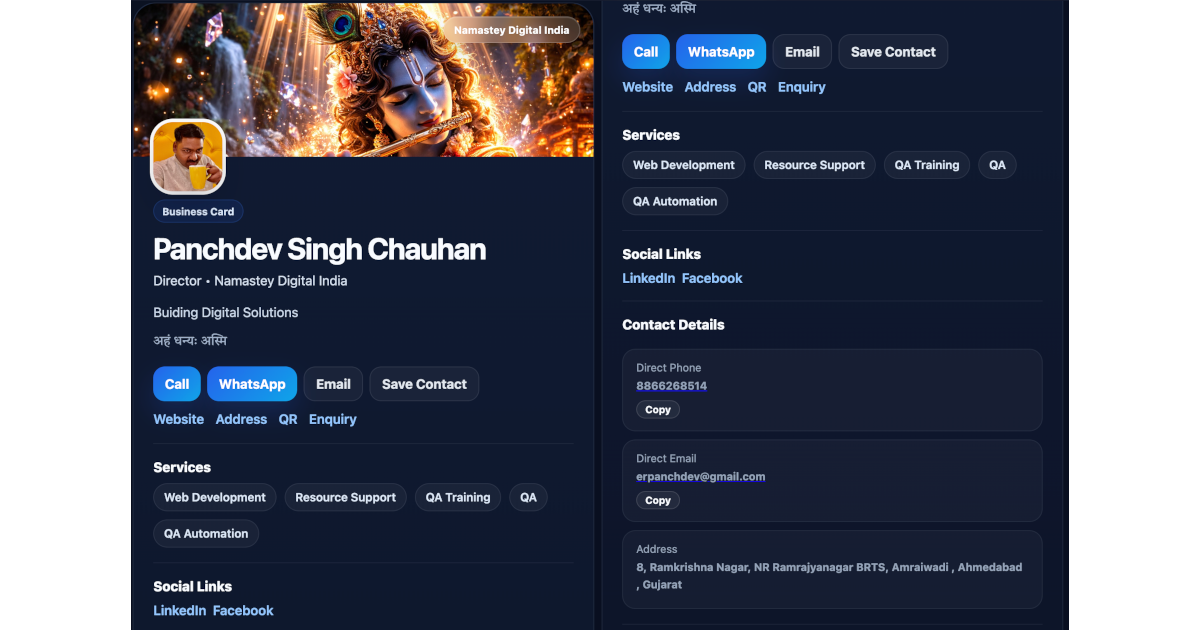1200x630 pixels.
Task: Click the Email button in the right panel
Action: [x=802, y=52]
